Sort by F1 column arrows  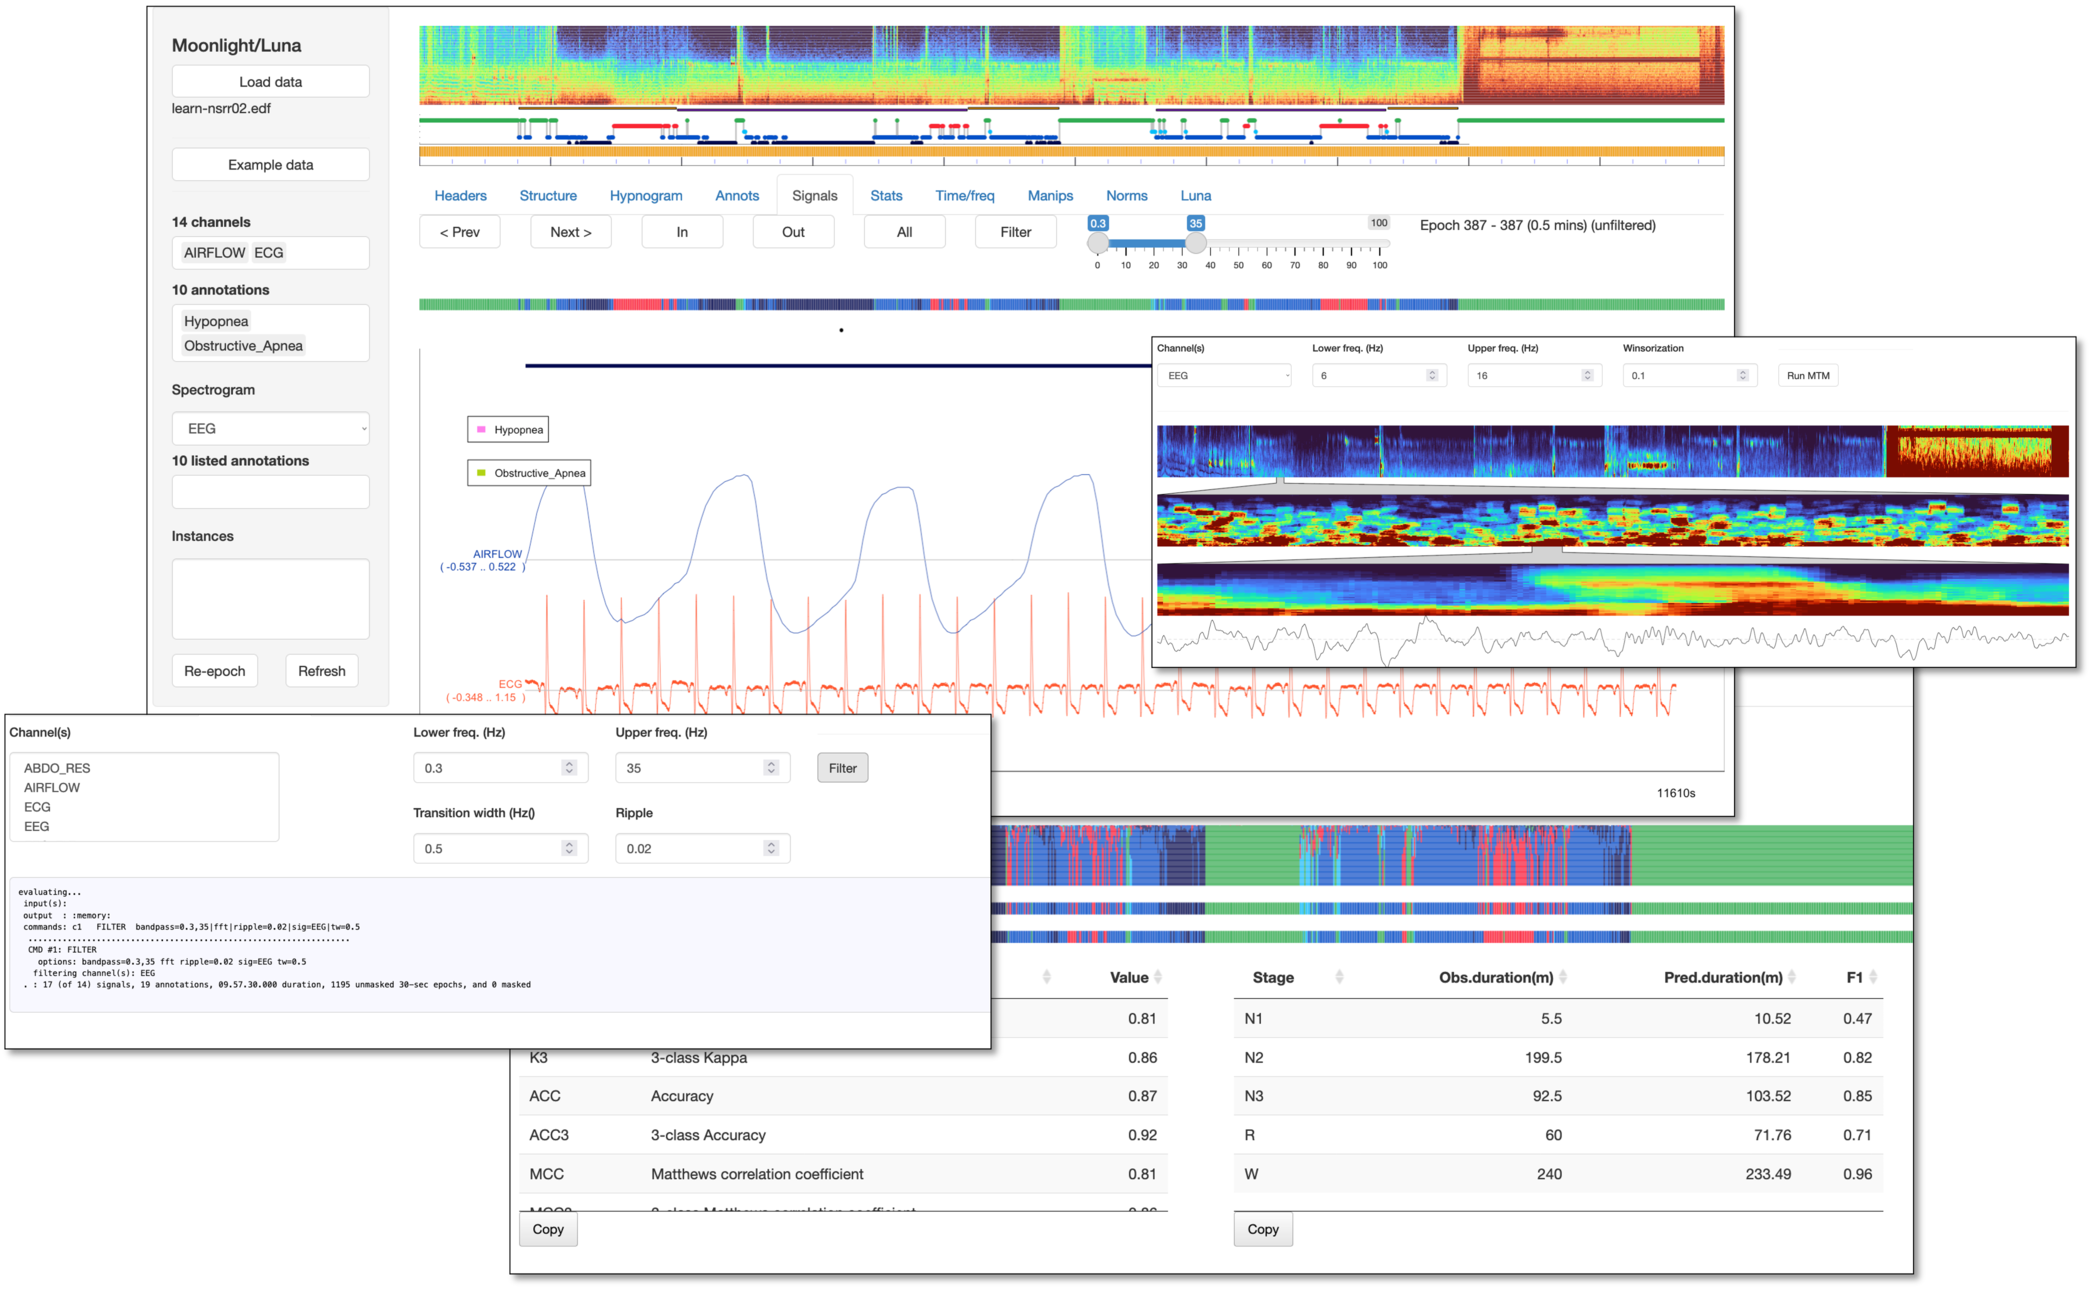(1873, 977)
